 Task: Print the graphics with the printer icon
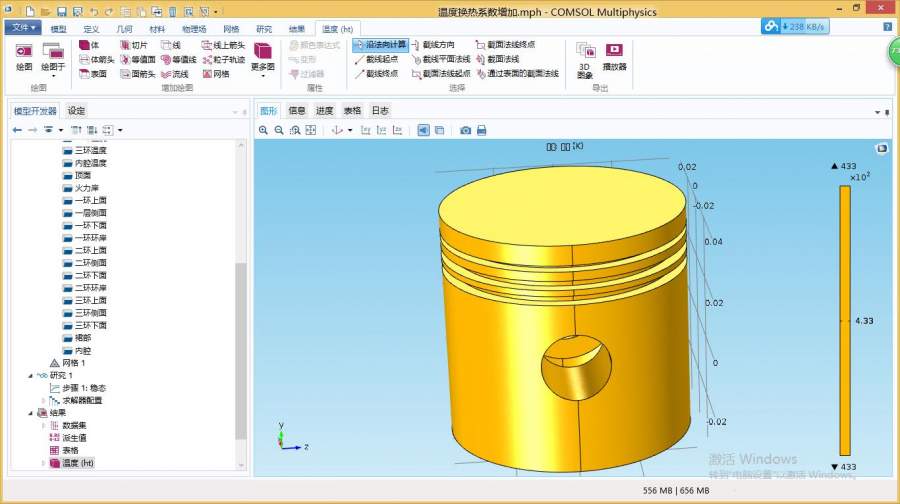482,130
